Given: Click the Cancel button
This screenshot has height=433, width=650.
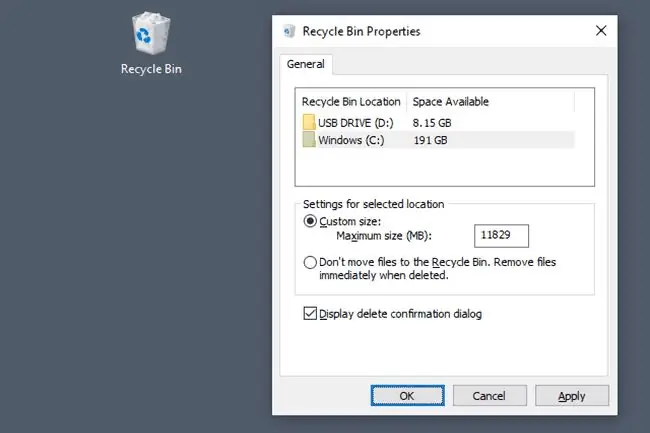Looking at the screenshot, I should click(490, 396).
